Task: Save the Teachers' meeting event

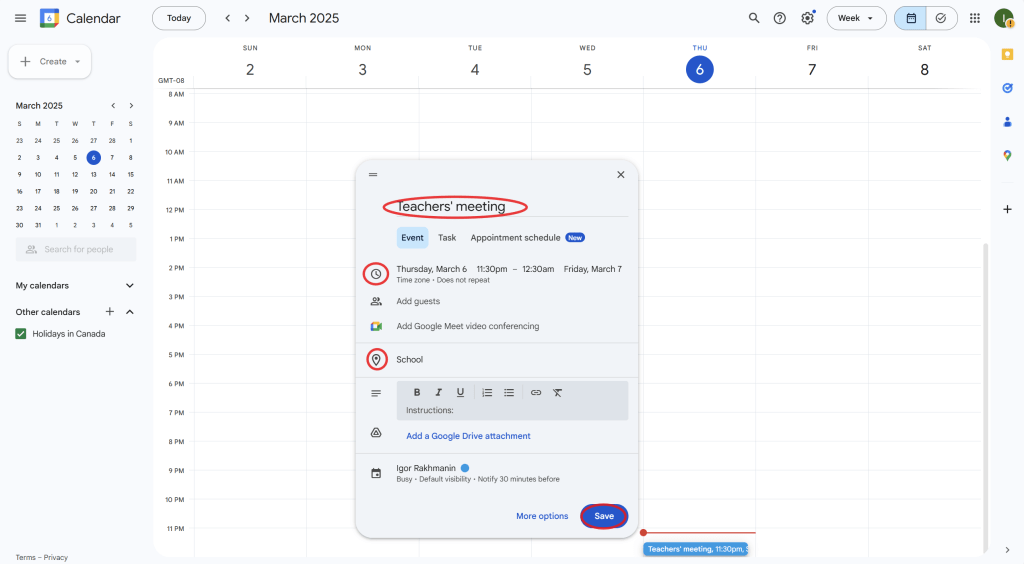Action: pyautogui.click(x=604, y=516)
